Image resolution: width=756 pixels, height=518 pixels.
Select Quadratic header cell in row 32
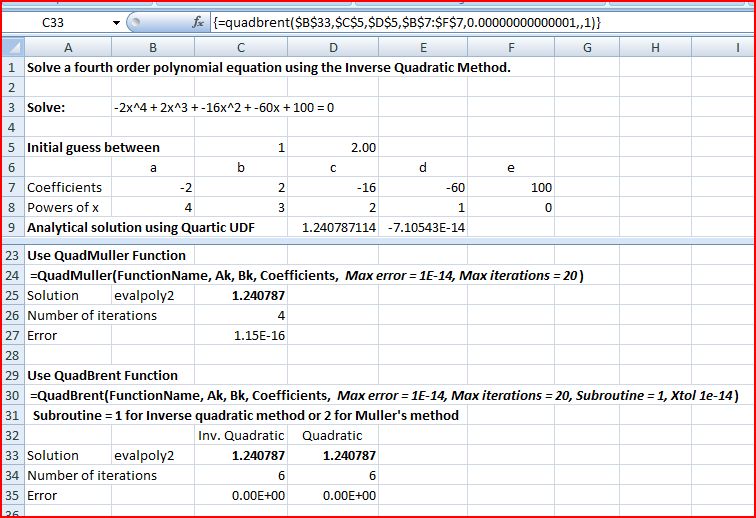[333, 435]
